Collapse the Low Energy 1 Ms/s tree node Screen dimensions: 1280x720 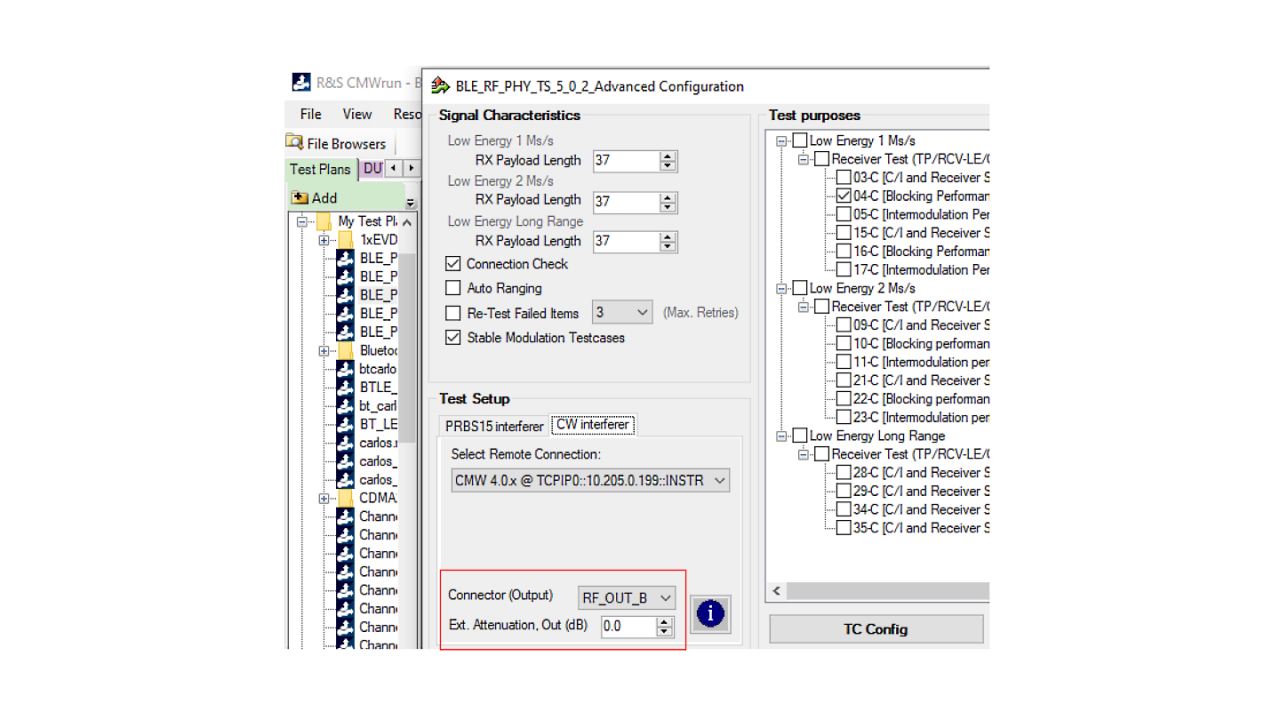(781, 141)
